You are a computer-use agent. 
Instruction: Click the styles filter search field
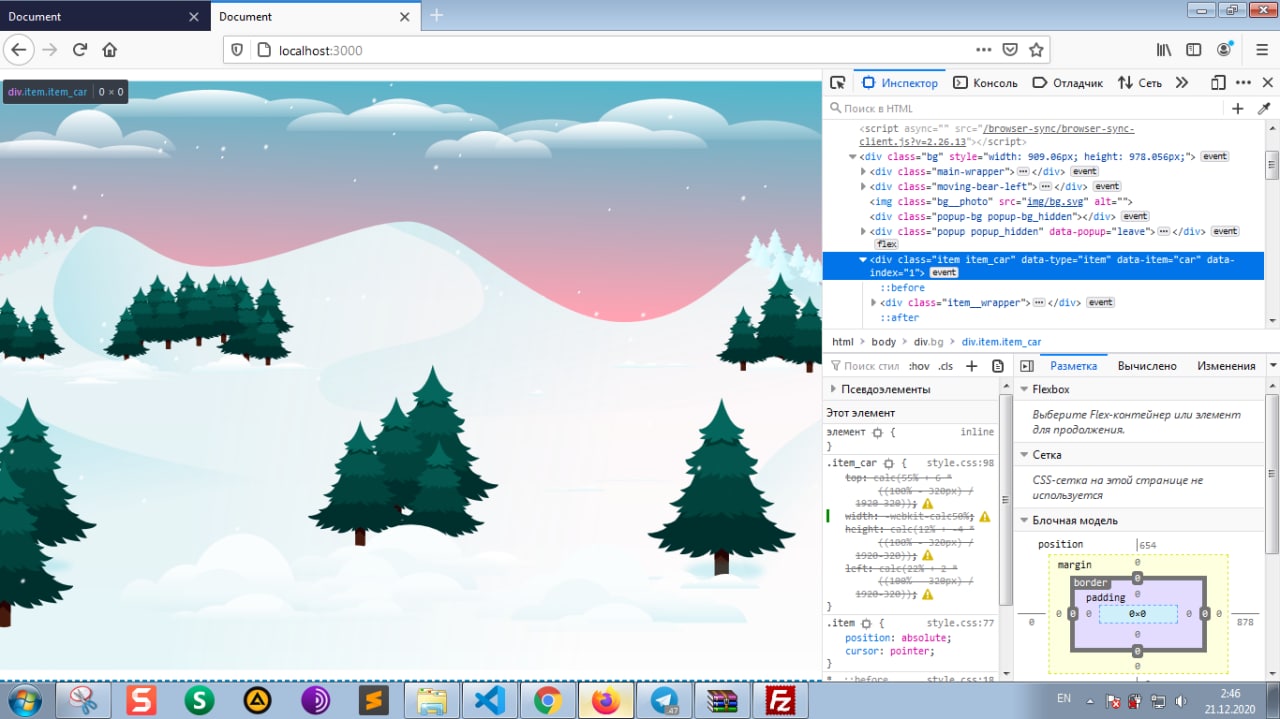[x=864, y=366]
